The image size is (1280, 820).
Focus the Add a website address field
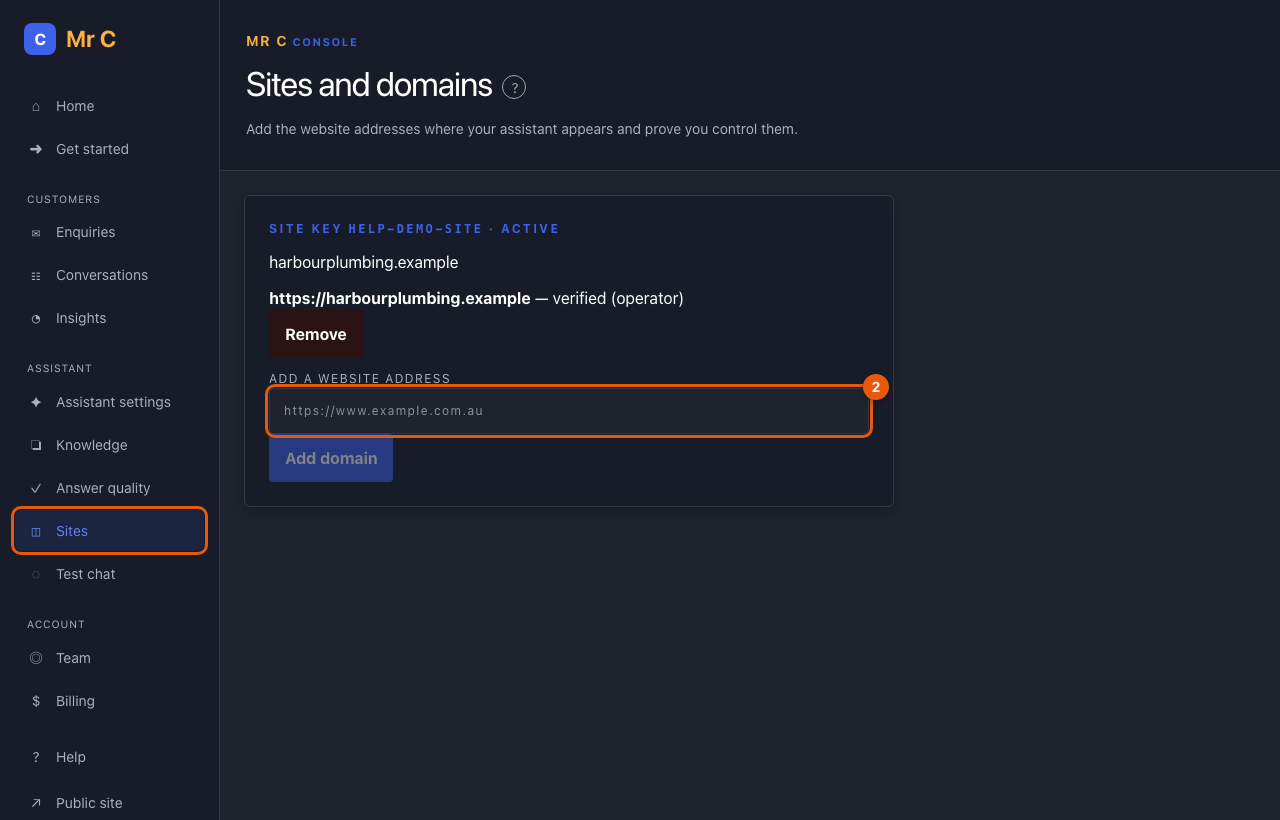(x=569, y=410)
